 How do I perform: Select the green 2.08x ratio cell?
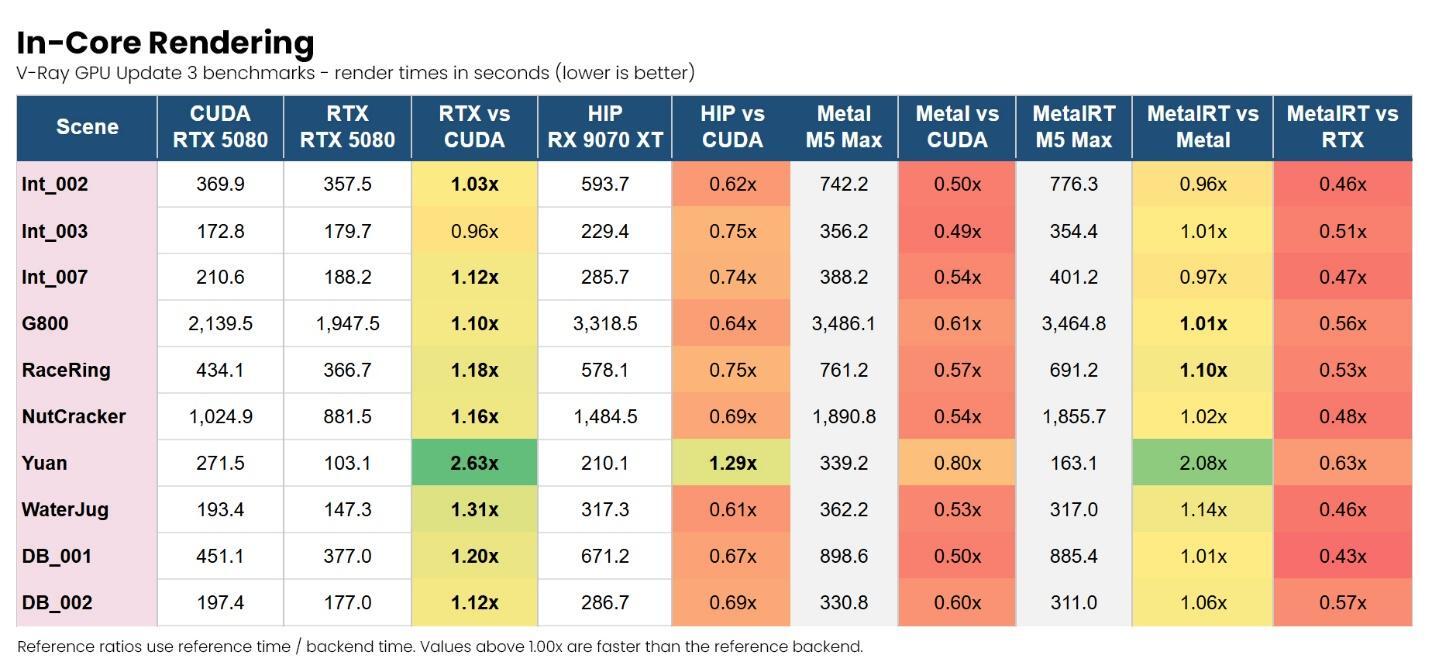point(1202,463)
